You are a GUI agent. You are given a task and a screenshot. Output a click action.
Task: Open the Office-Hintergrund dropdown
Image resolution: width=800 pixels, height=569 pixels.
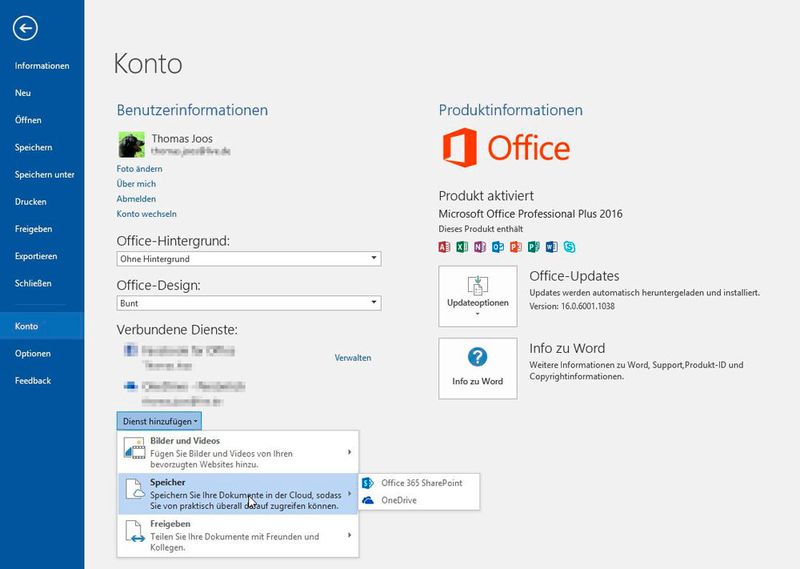pos(249,259)
